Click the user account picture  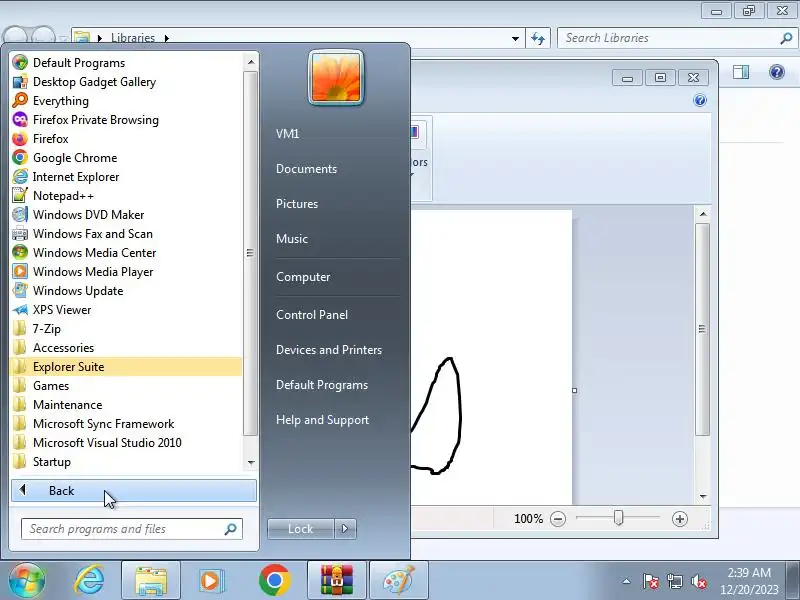click(336, 78)
